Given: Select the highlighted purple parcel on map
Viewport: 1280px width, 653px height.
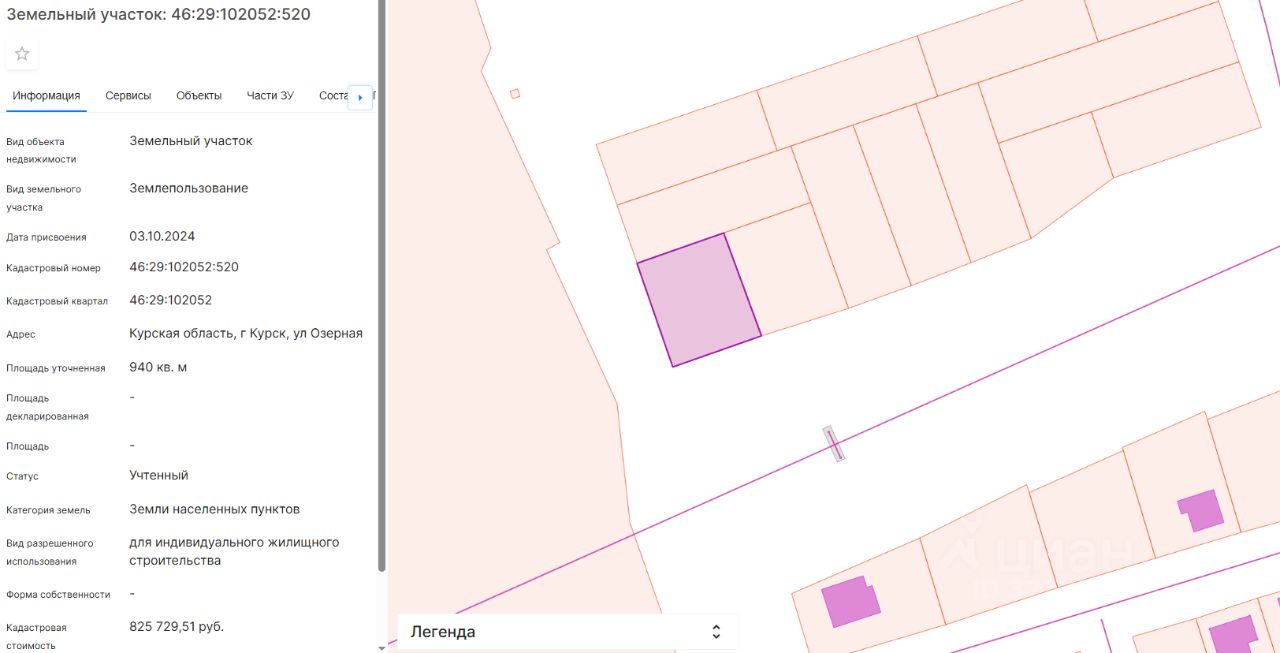Looking at the screenshot, I should [x=699, y=300].
